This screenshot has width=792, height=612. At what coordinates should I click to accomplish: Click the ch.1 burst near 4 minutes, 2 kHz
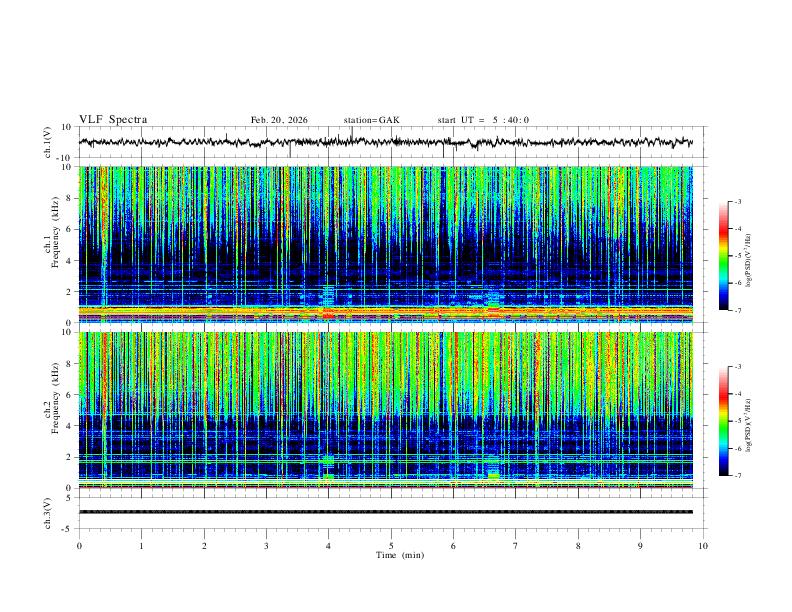click(x=328, y=293)
